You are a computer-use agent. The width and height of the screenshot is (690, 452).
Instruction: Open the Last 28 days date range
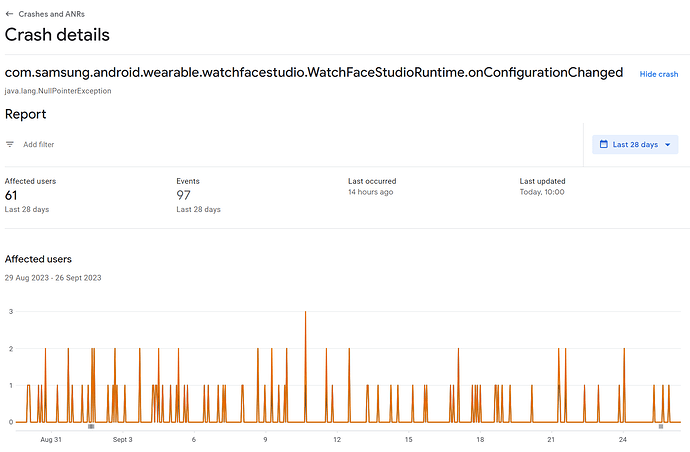tap(635, 144)
